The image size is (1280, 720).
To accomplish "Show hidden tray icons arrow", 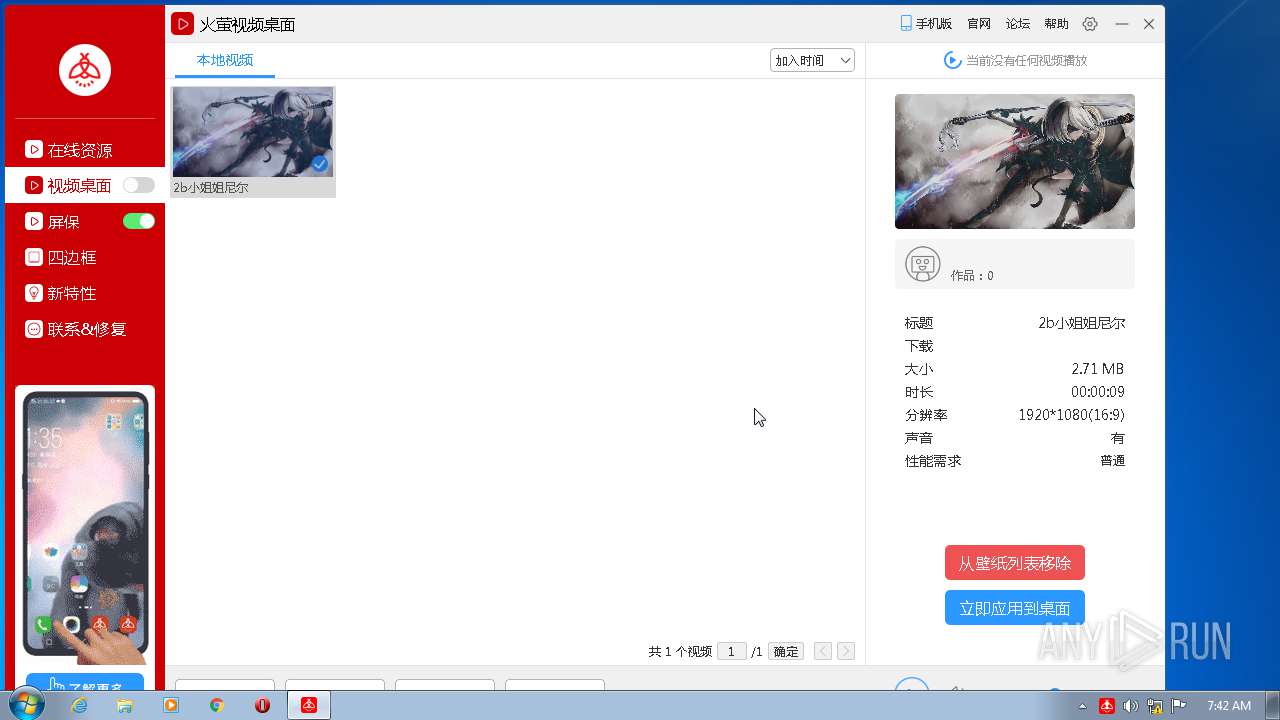I will 1083,706.
